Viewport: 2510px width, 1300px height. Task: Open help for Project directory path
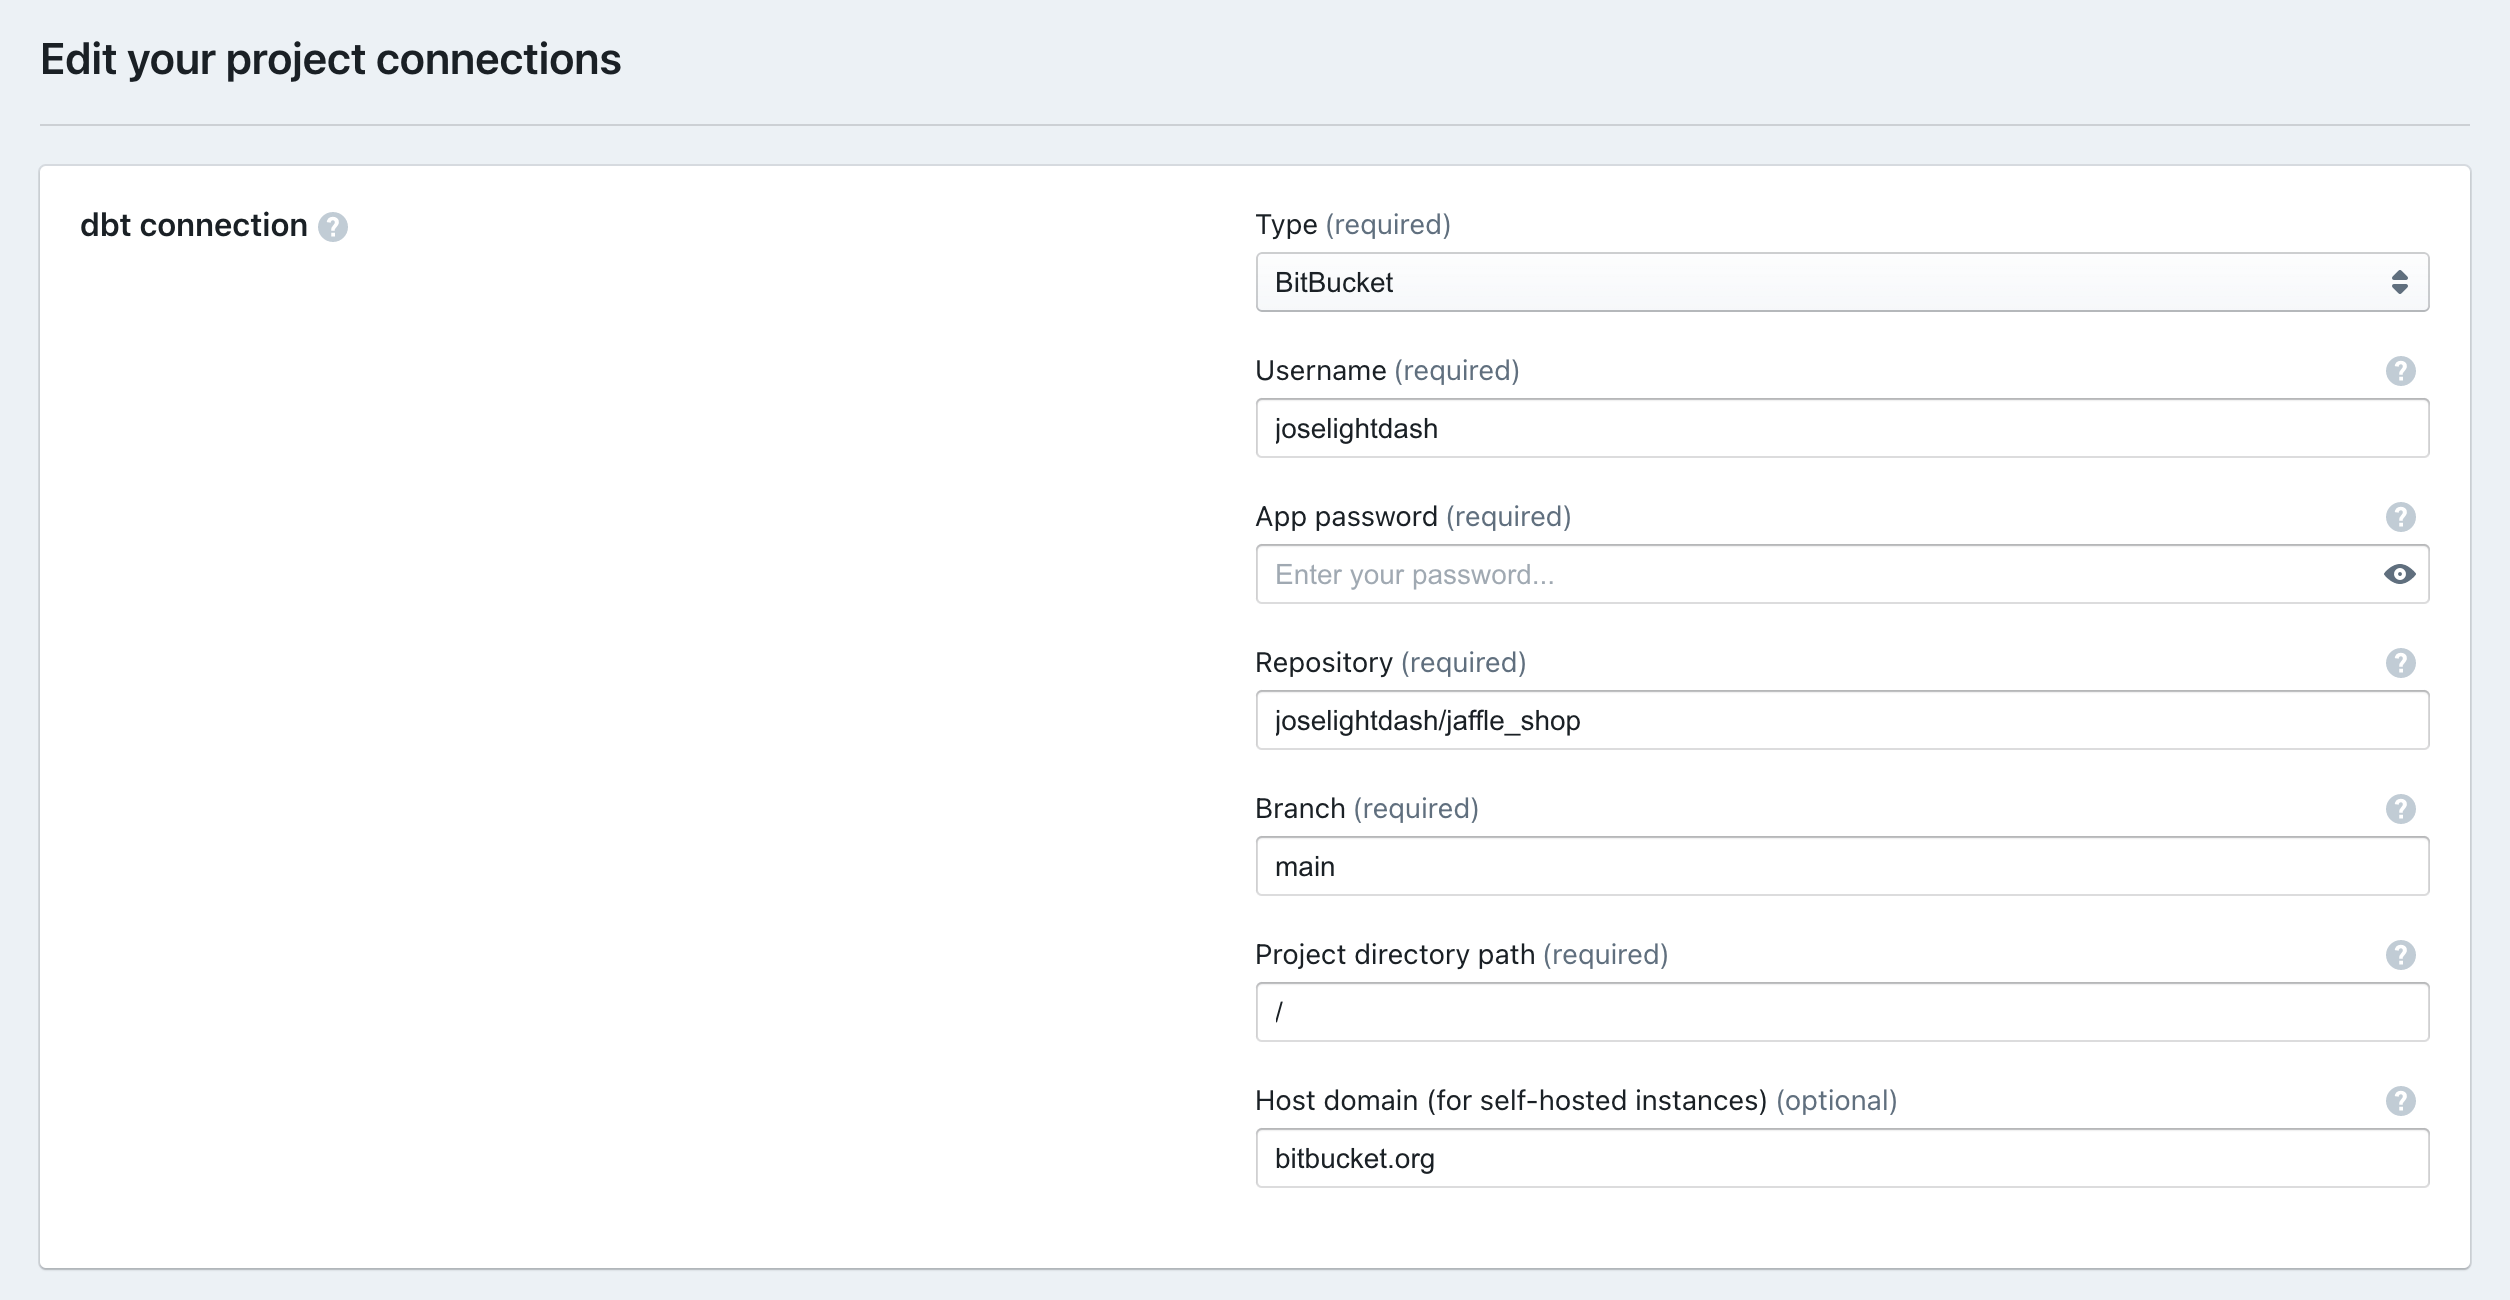[2401, 955]
